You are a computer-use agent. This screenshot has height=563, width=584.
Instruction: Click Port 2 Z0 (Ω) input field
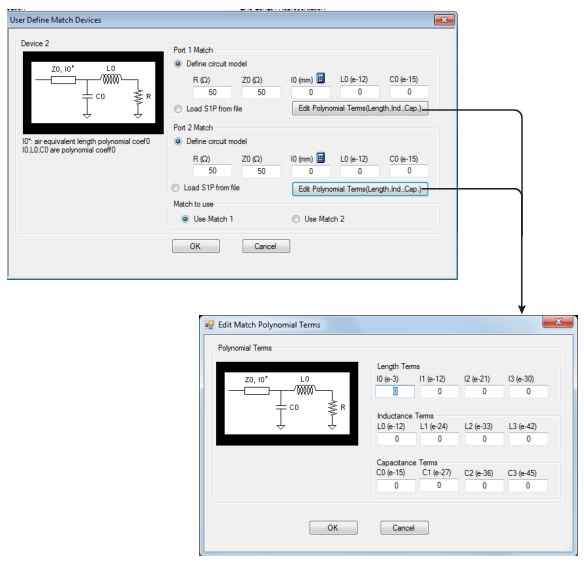[261, 171]
